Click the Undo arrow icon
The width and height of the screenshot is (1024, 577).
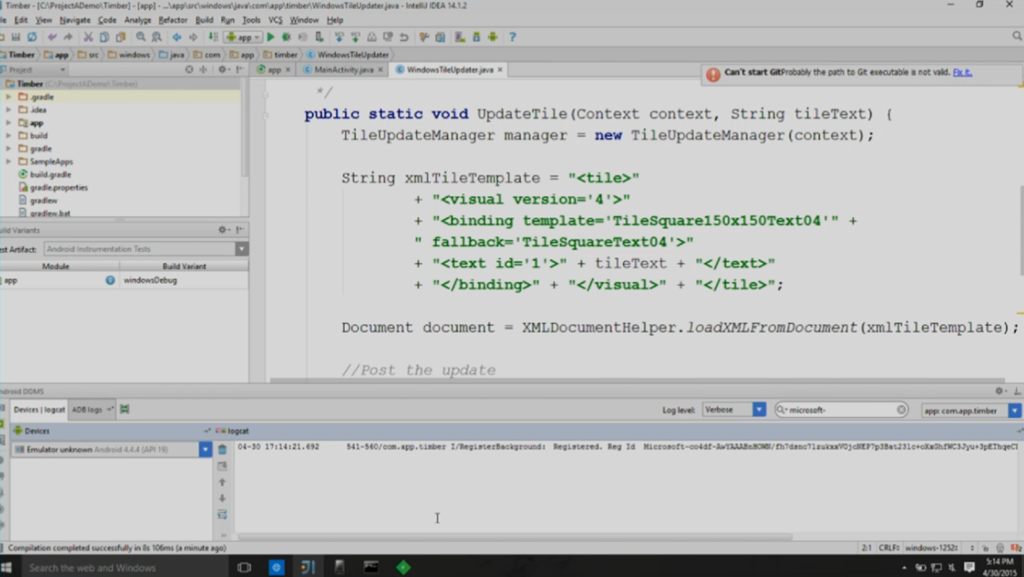coord(52,37)
